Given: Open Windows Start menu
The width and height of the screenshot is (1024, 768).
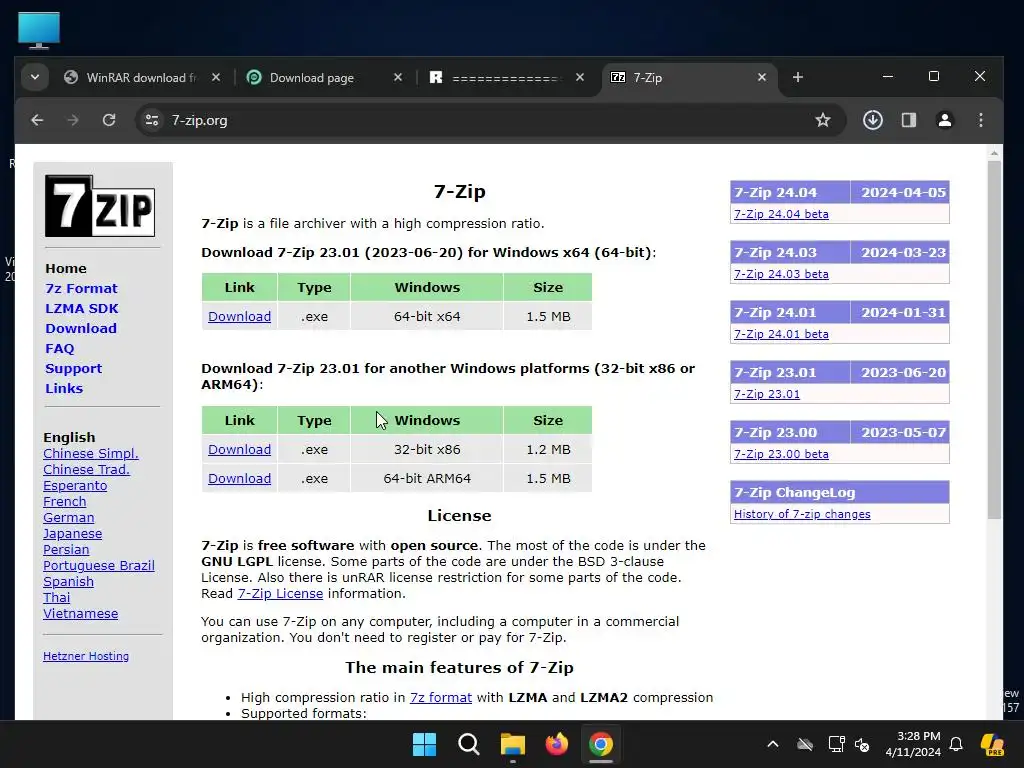Looking at the screenshot, I should pos(424,744).
